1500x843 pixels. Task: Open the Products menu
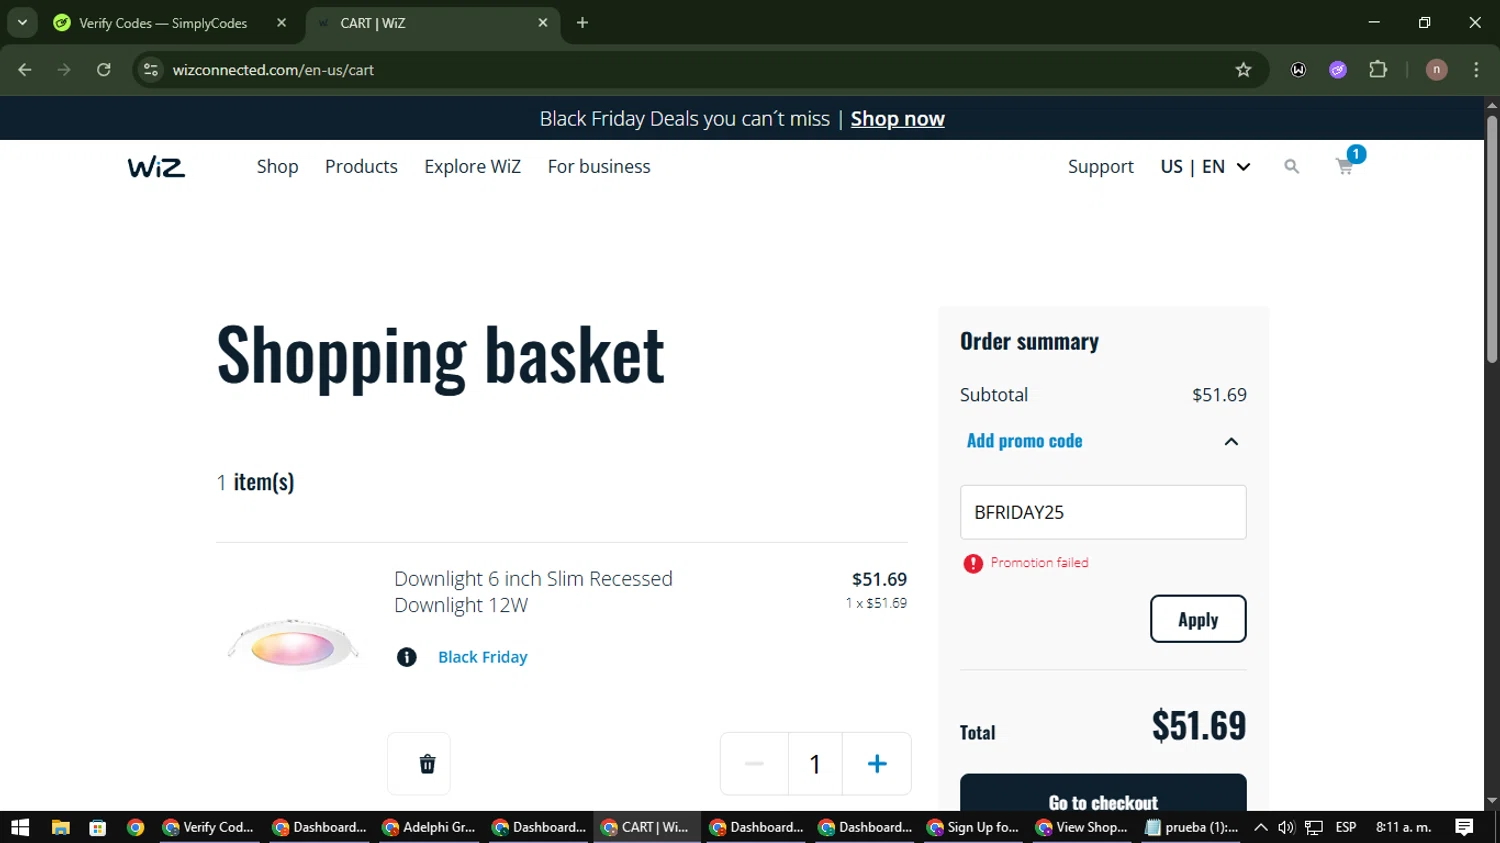click(361, 167)
